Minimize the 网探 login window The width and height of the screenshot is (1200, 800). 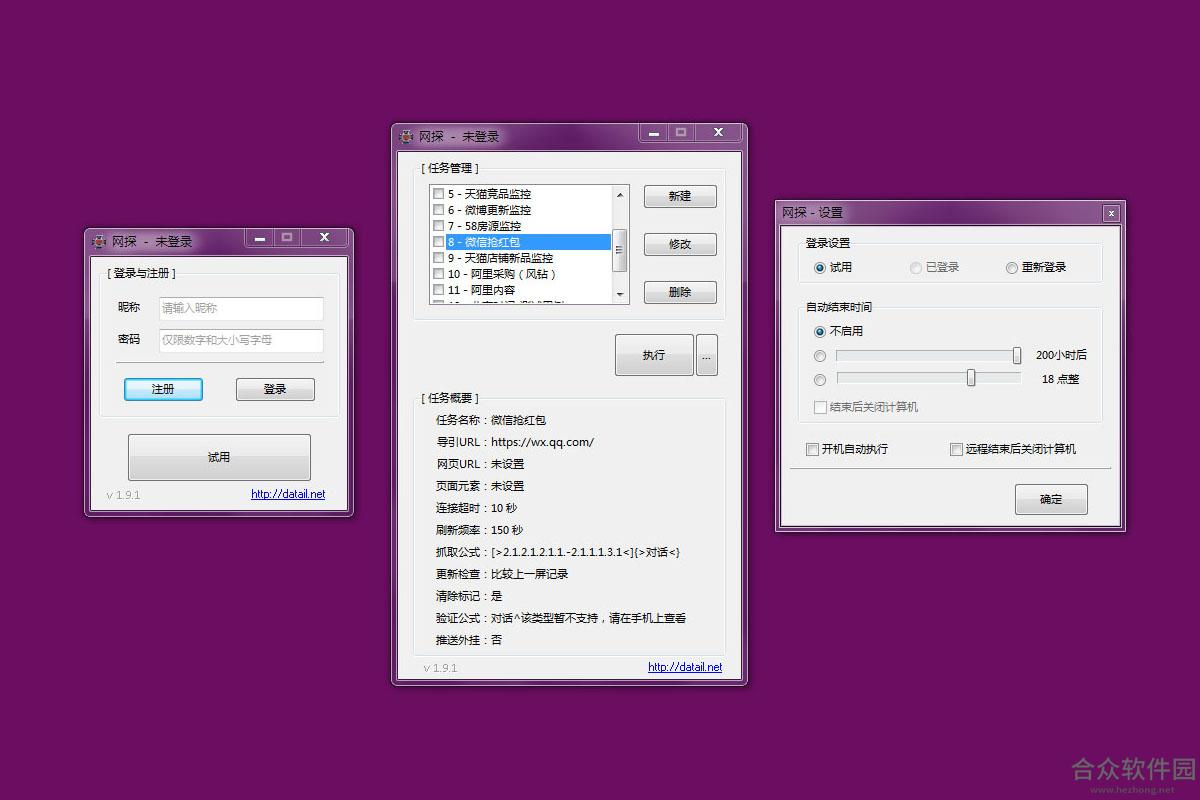click(259, 238)
